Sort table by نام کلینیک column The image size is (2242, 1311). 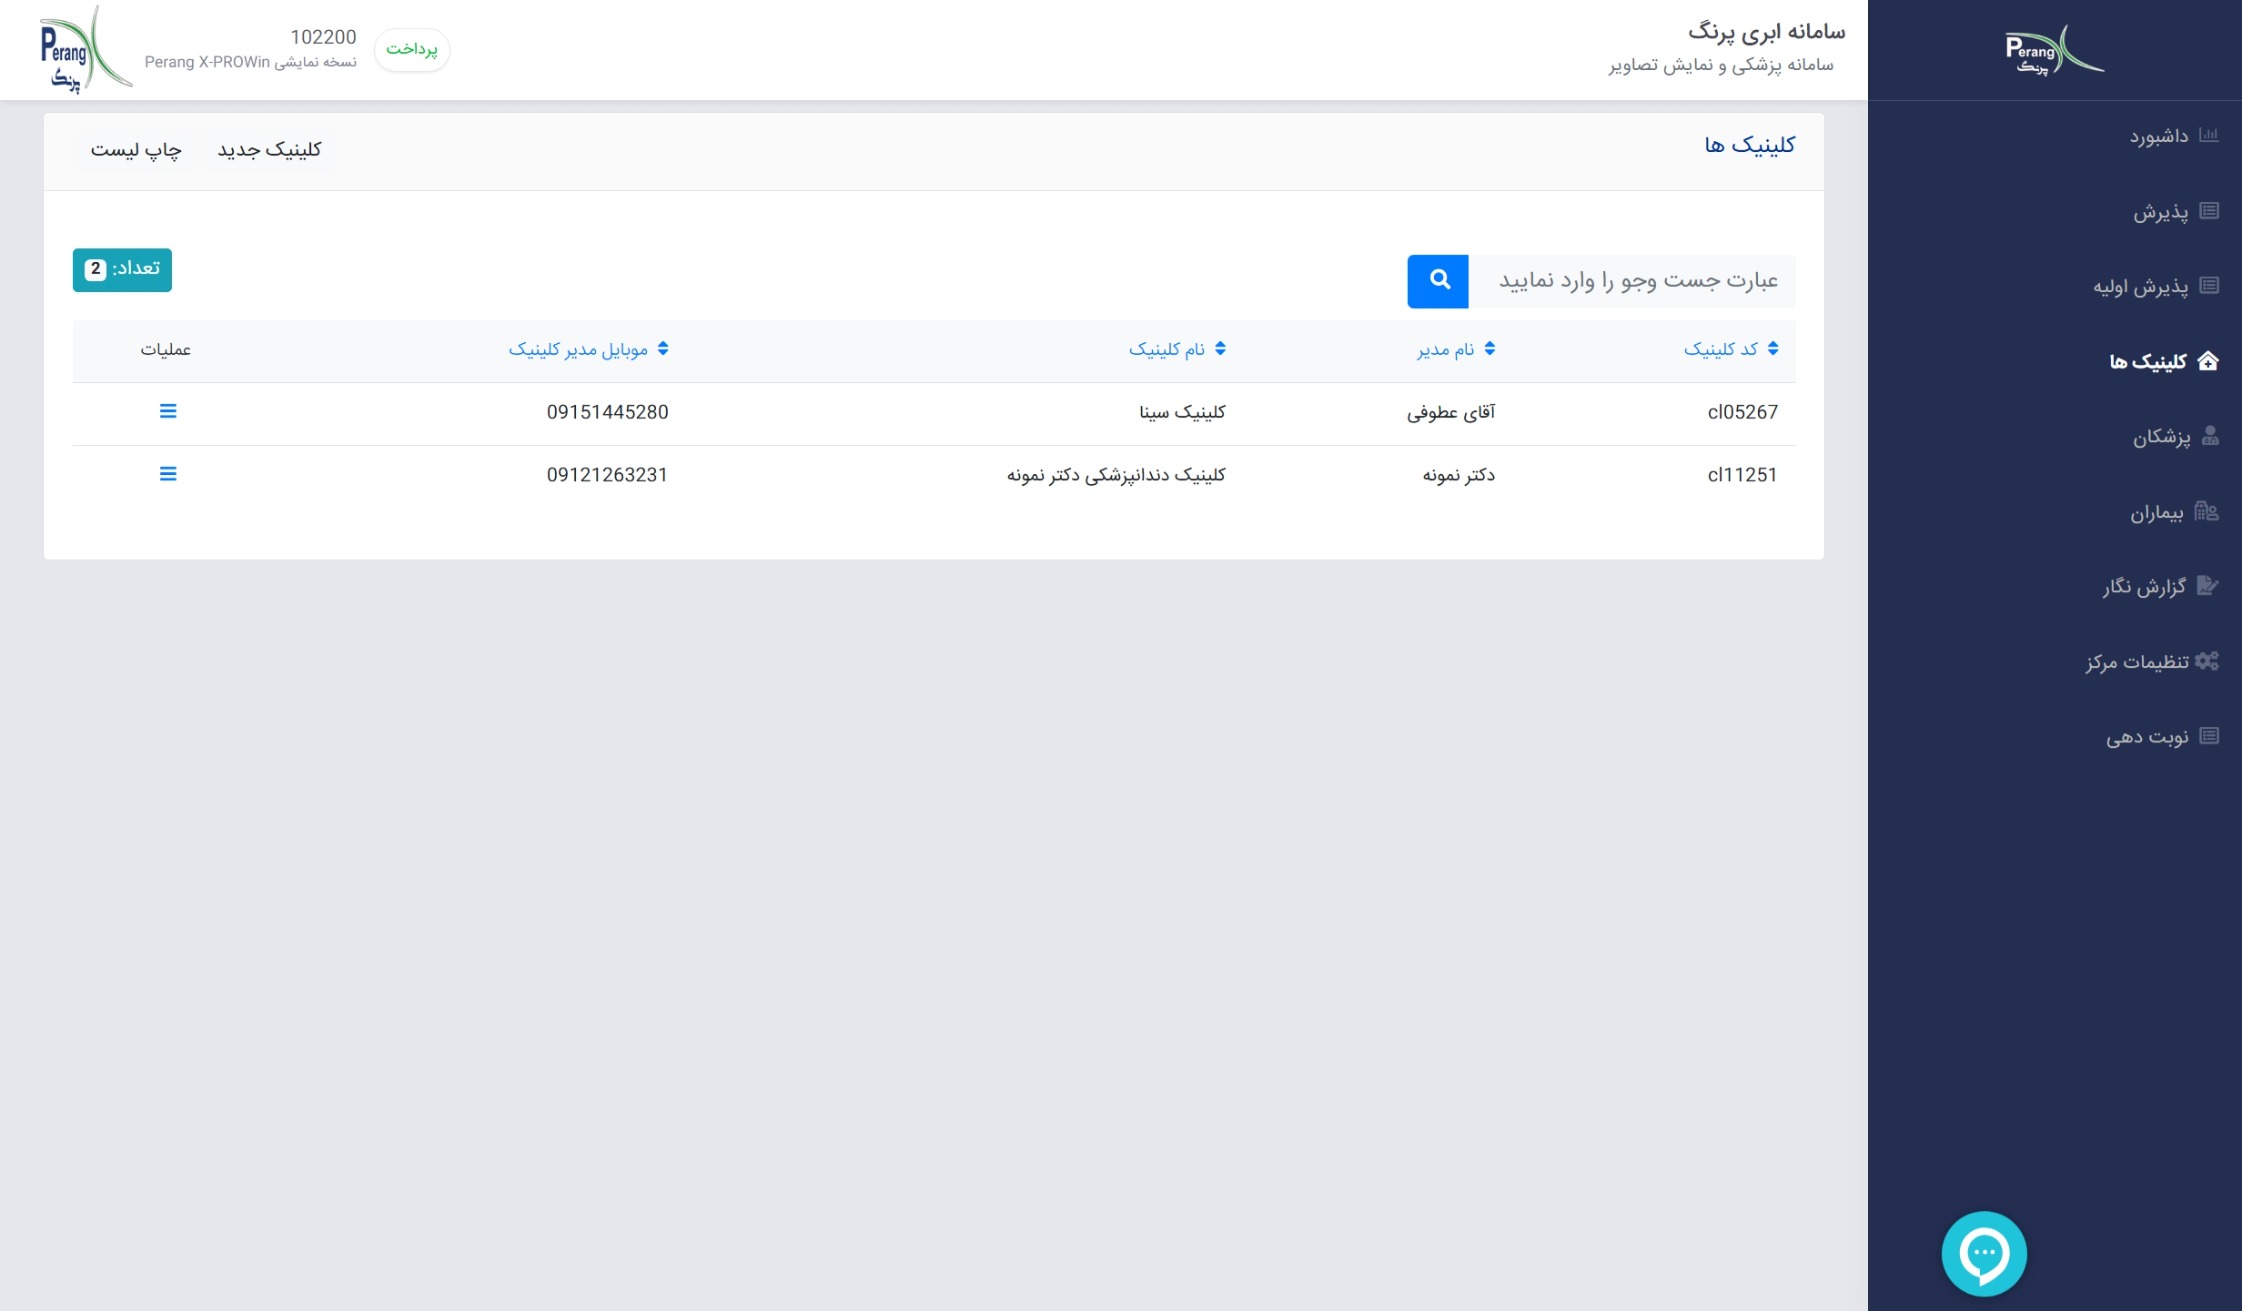pyautogui.click(x=1176, y=349)
